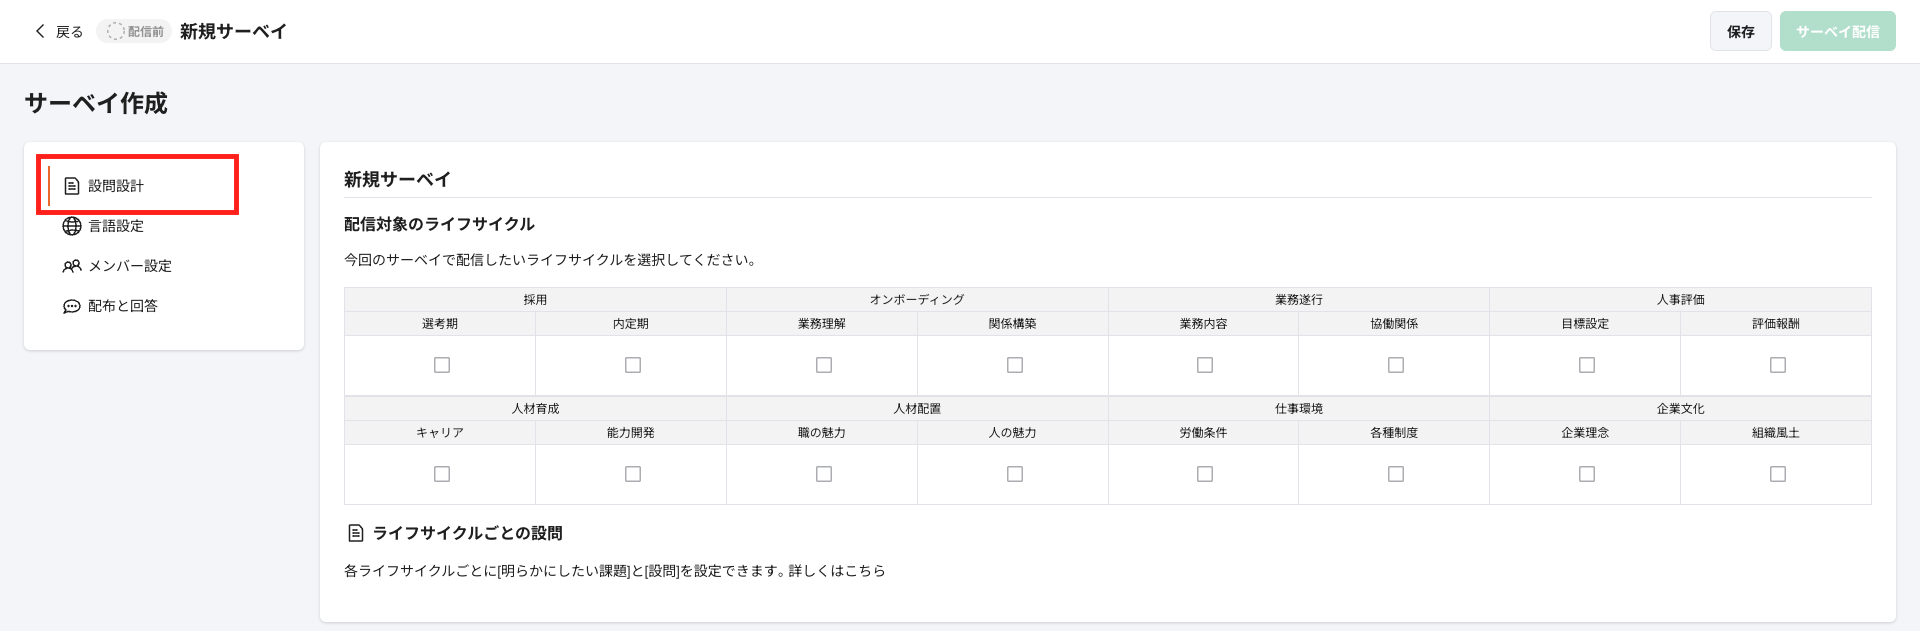1920x631 pixels.
Task: Go to メンバー設定 section
Action: coord(130,266)
